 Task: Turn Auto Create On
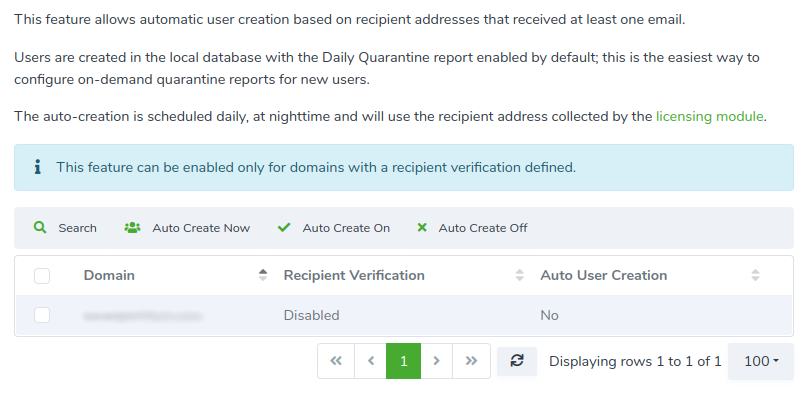(346, 228)
